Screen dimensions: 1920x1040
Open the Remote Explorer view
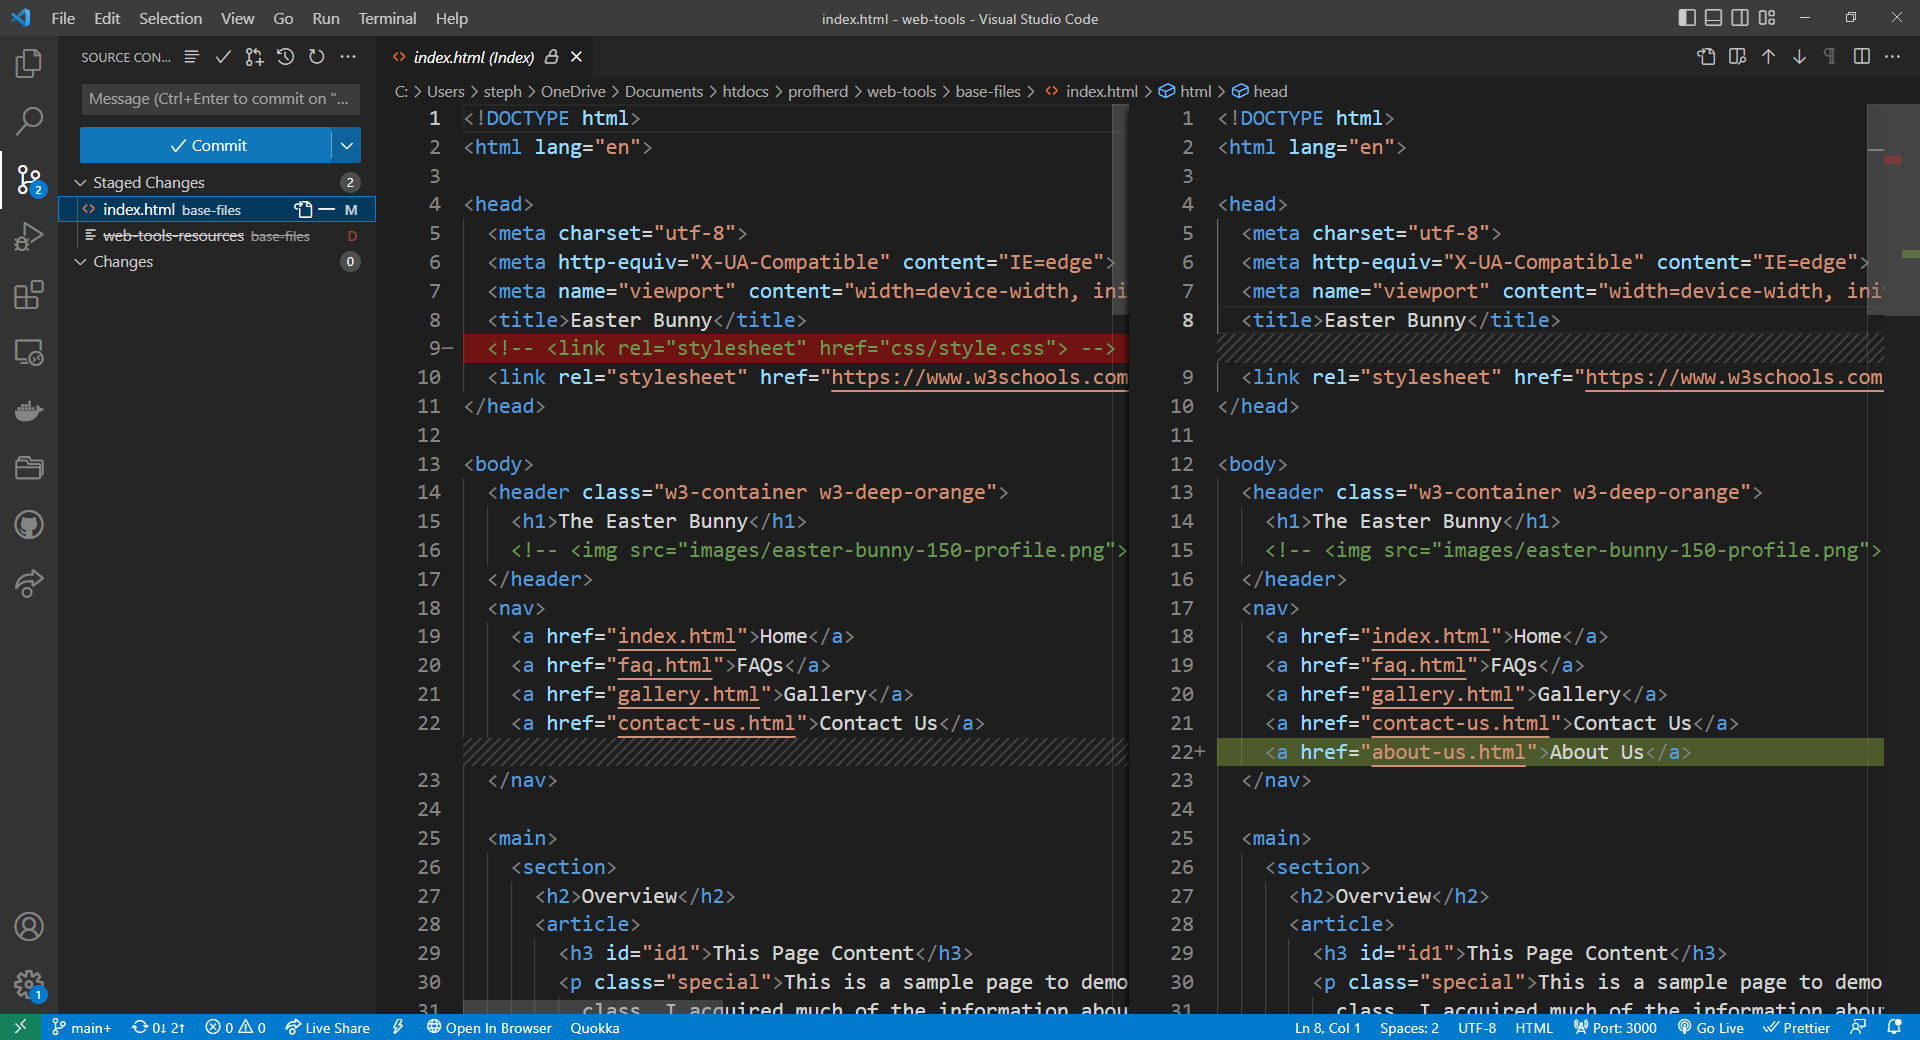click(29, 352)
